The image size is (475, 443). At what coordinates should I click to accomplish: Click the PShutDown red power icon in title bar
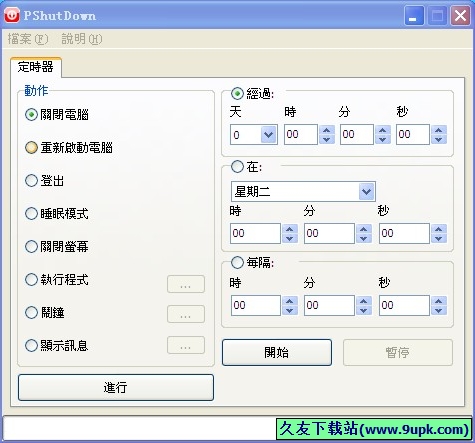tap(12, 15)
